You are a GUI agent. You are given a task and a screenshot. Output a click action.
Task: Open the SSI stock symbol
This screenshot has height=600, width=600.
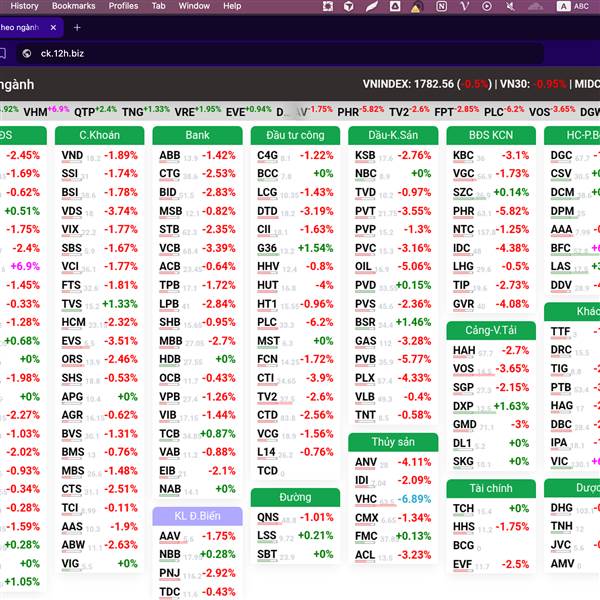tap(70, 174)
